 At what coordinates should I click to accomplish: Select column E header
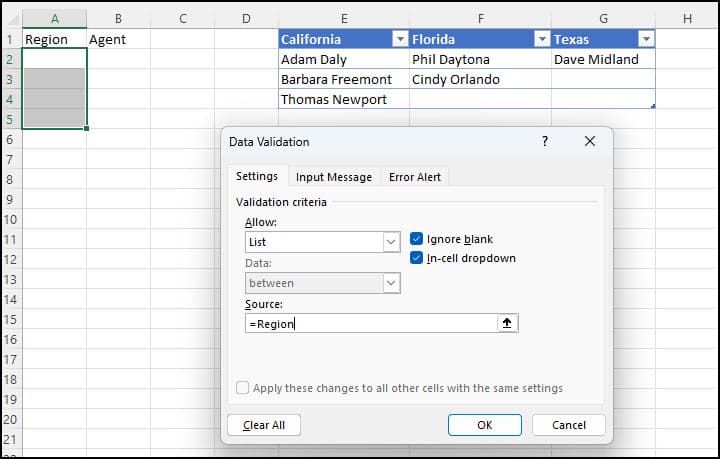click(344, 19)
